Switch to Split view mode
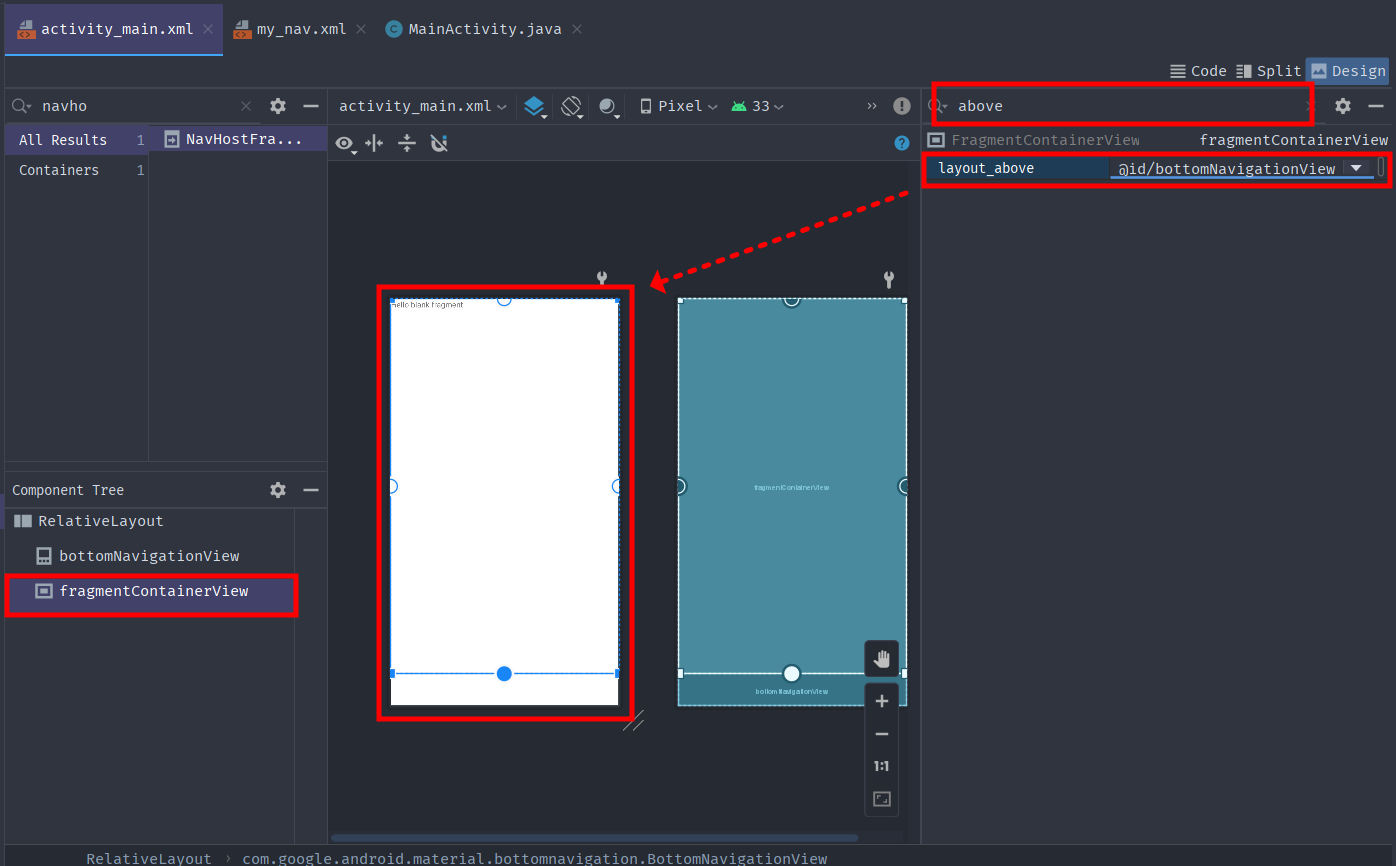The width and height of the screenshot is (1396, 866). 1268,71
